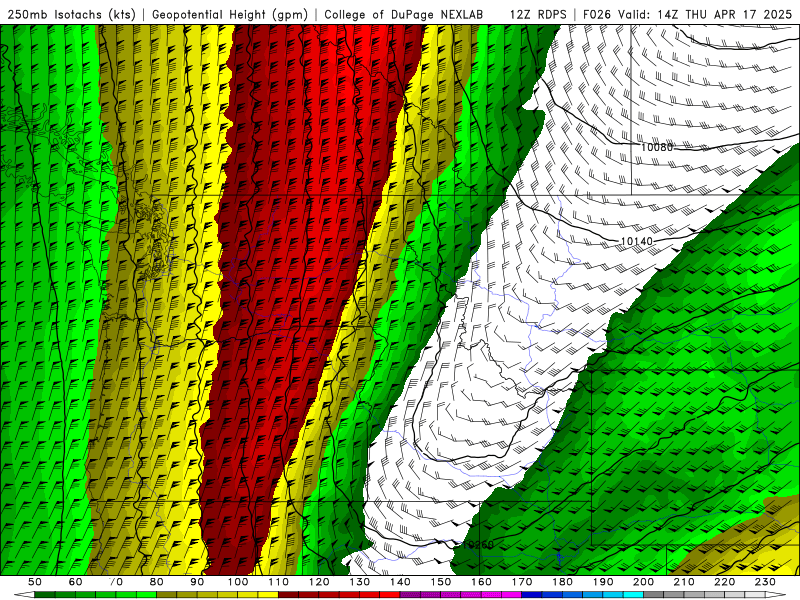Click the 220 value on the color scale
This screenshot has width=800, height=600.
(725, 582)
